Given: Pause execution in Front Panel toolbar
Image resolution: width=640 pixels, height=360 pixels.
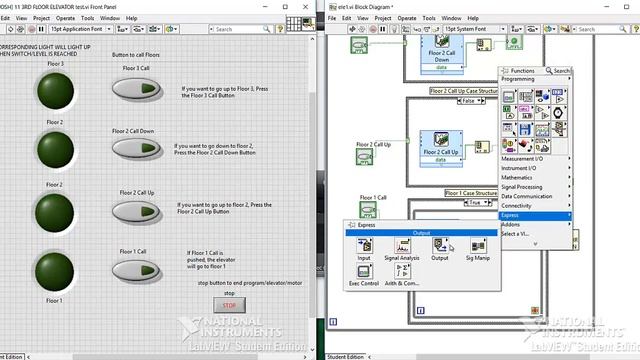Looking at the screenshot, I should pyautogui.click(x=41, y=29).
